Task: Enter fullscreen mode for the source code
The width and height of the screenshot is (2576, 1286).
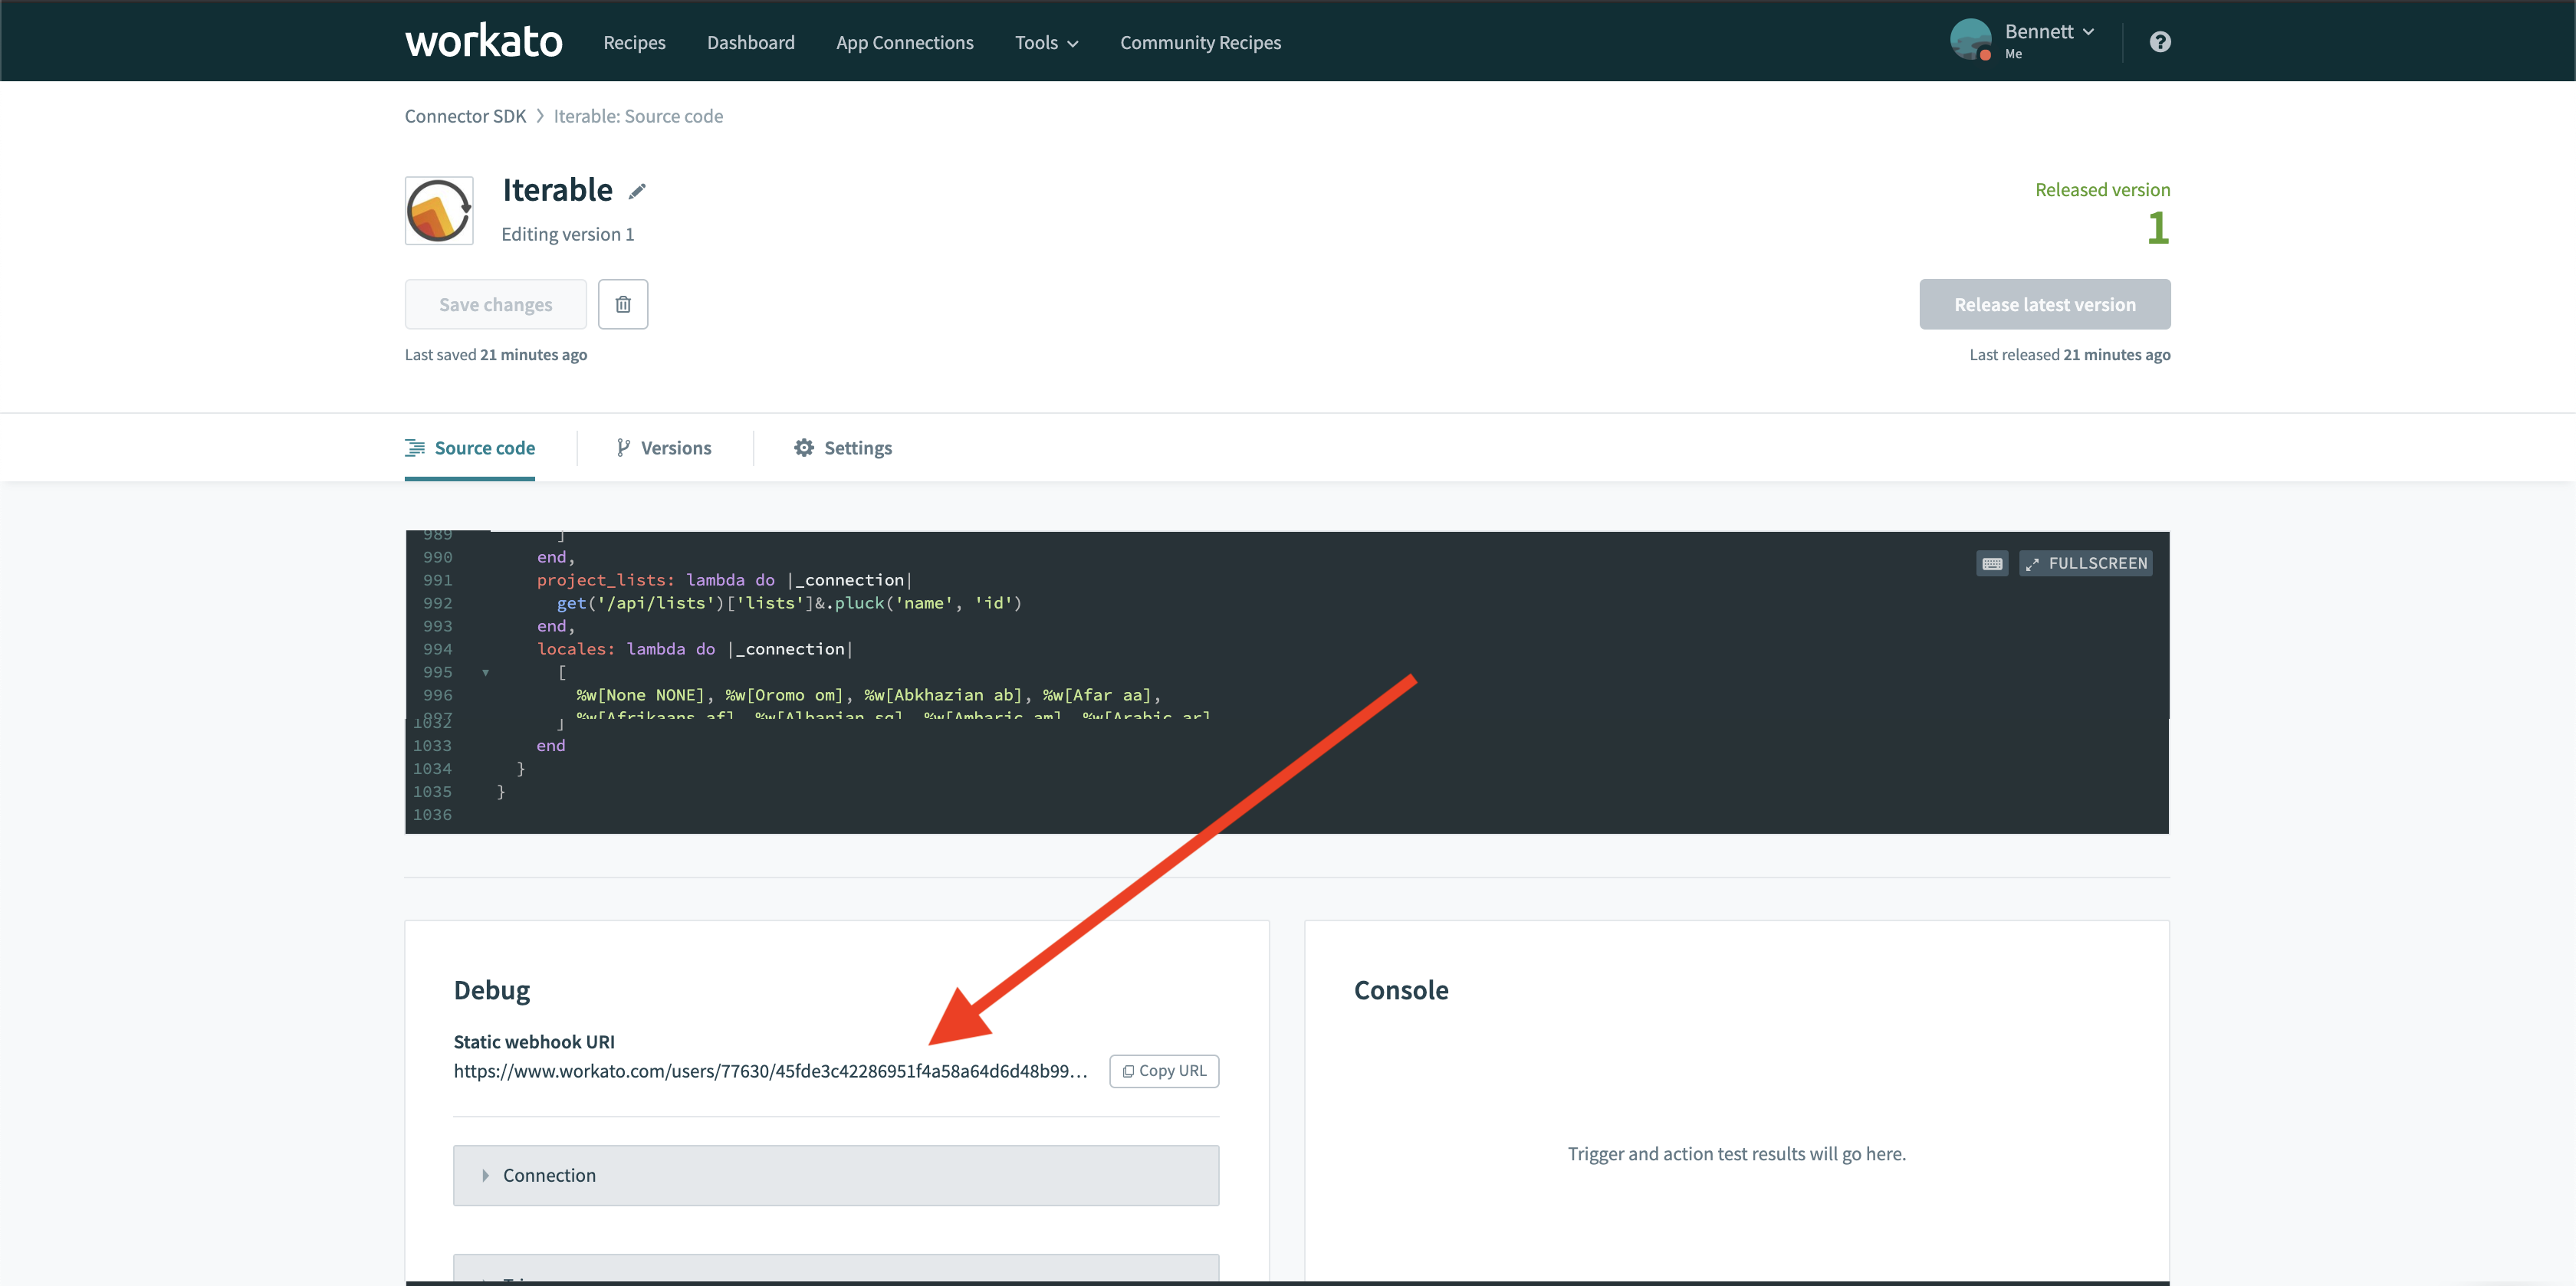Action: pos(2085,563)
